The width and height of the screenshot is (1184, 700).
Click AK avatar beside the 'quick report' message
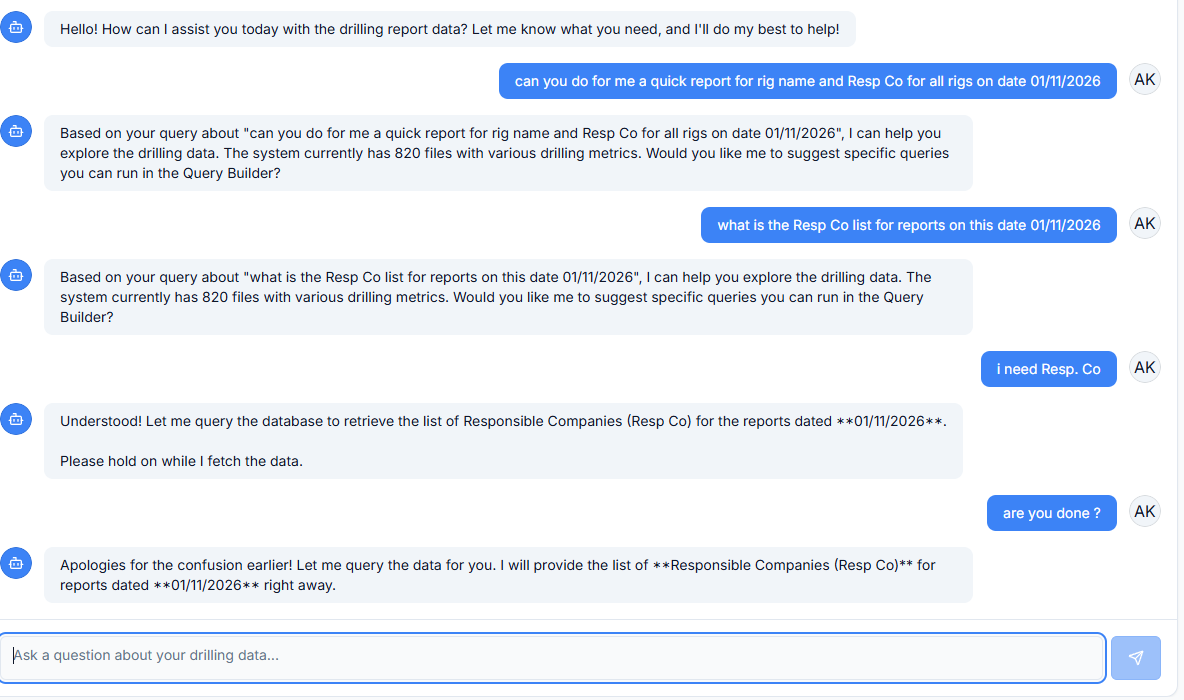click(1145, 80)
